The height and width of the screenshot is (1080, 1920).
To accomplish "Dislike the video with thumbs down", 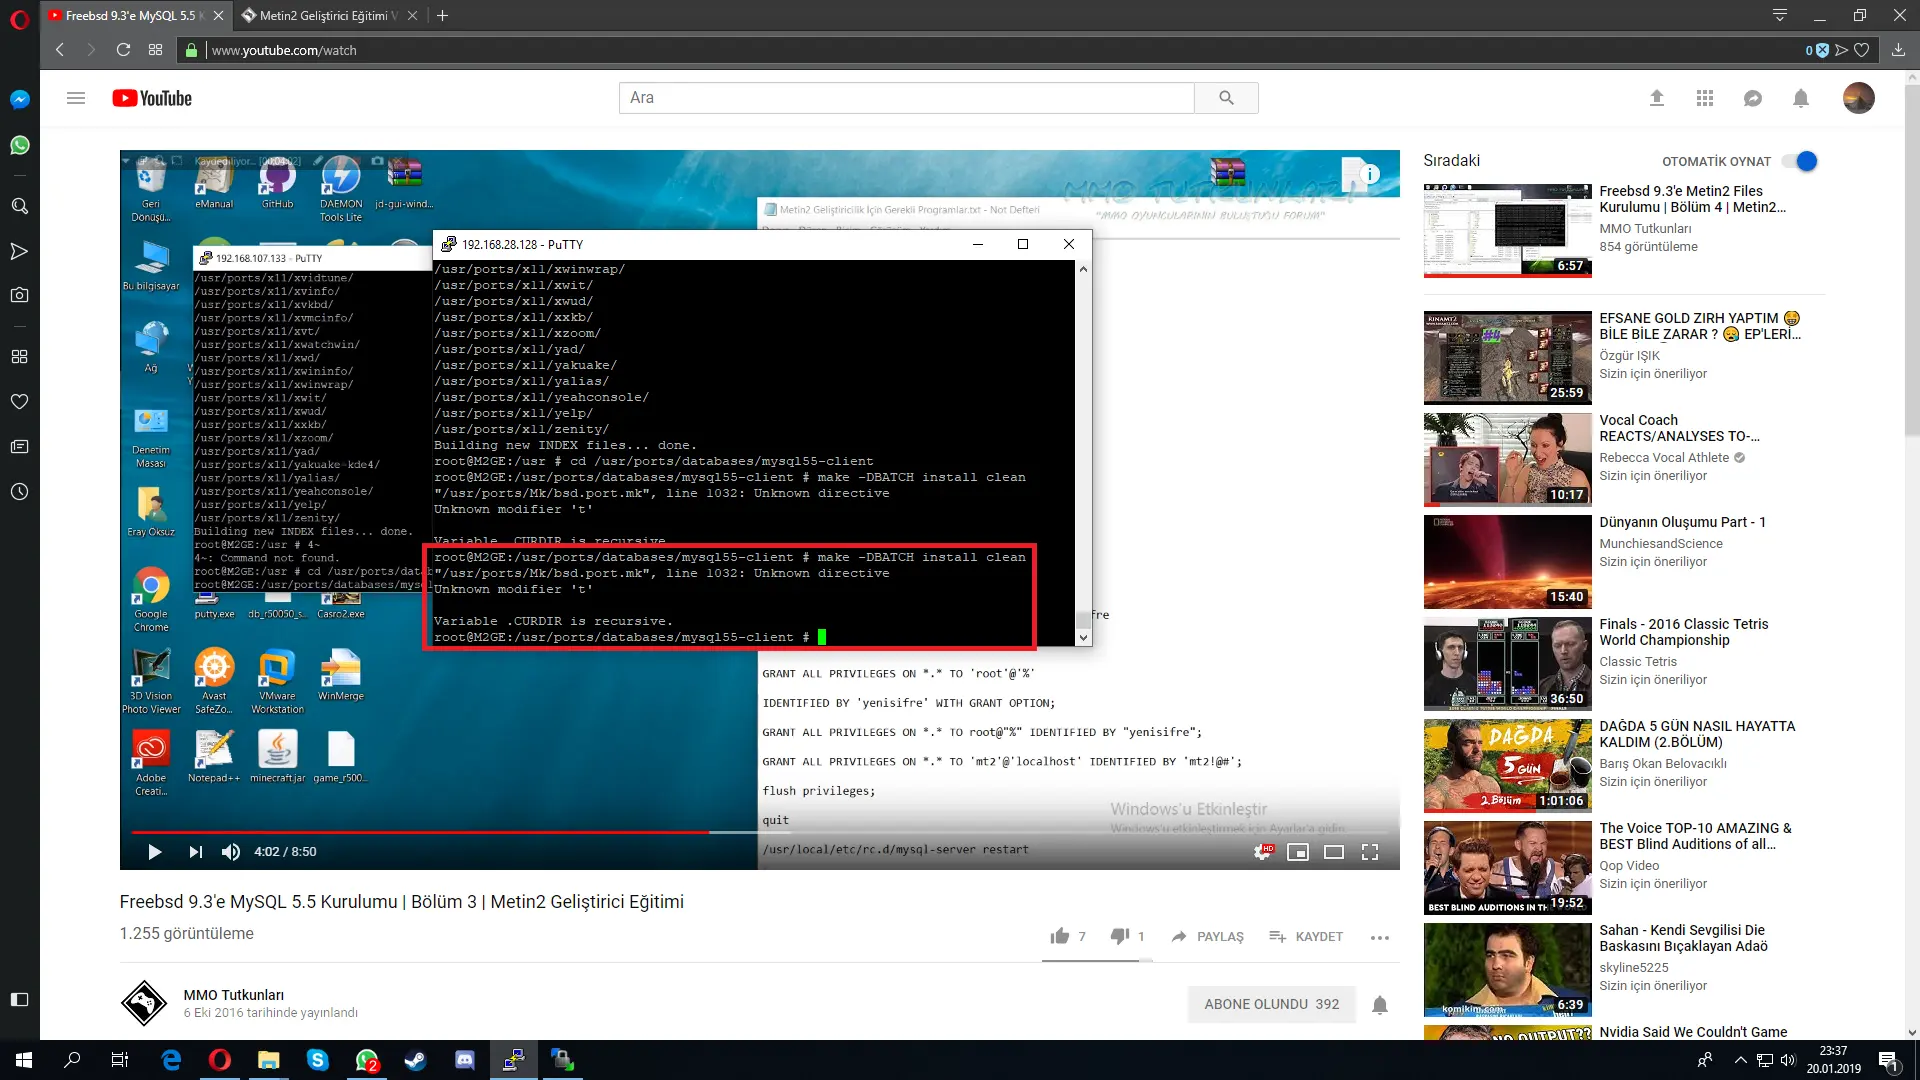I will coord(1120,936).
